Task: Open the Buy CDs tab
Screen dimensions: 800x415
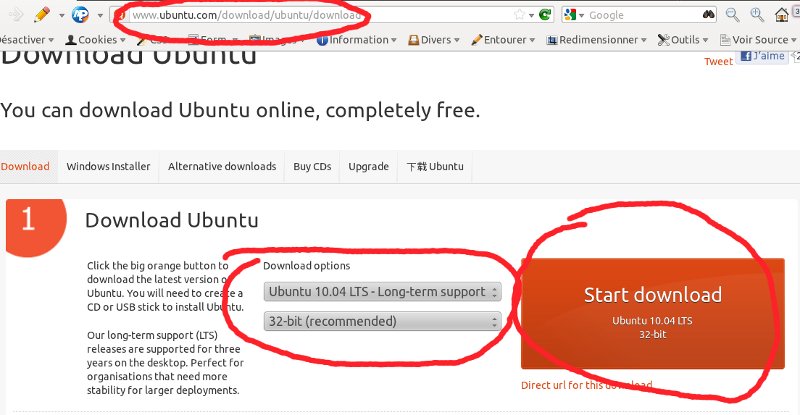Action: (312, 166)
